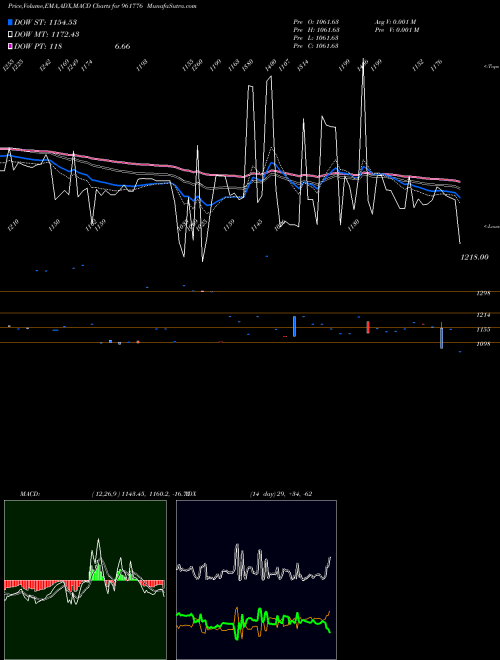Click the 'MACD:' panel heading
500x660 pixels.
point(30,494)
